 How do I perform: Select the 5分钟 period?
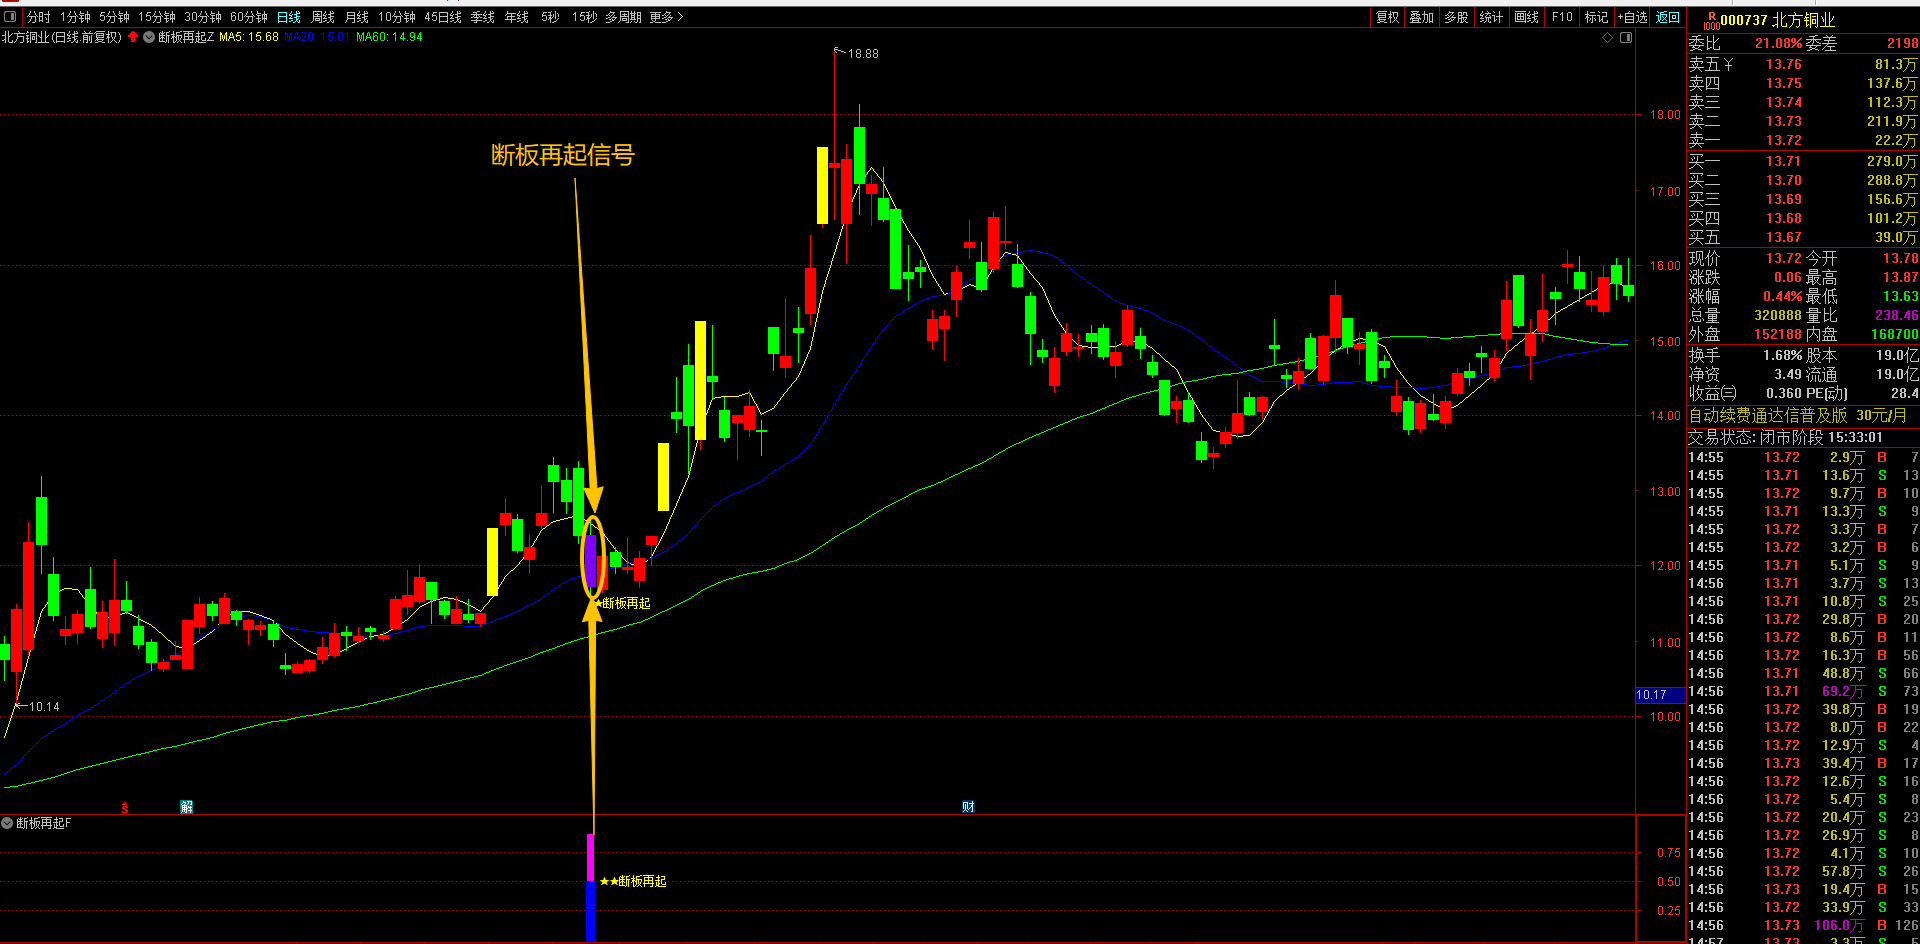point(114,17)
